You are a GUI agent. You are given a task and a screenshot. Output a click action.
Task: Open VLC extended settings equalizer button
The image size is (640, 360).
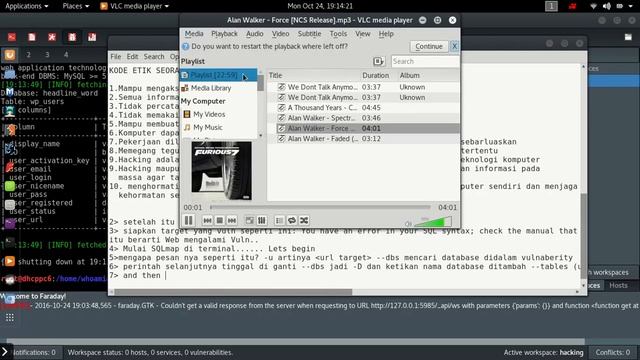262,220
